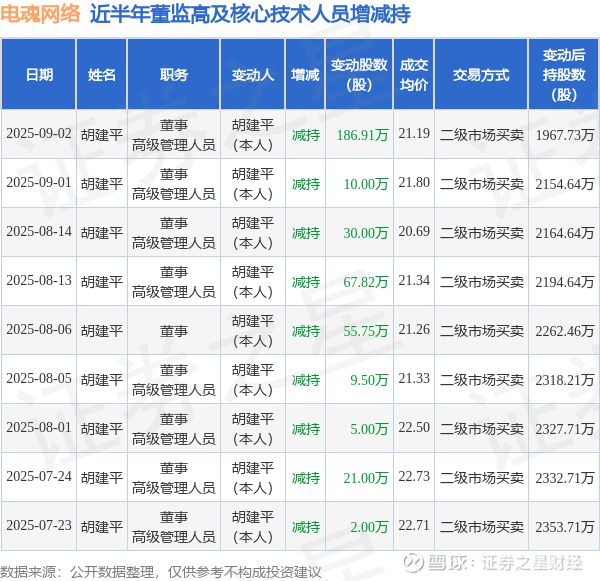This screenshot has height=581, width=600.
Task: Click the Xueqiu snowball logo icon
Action: (414, 563)
